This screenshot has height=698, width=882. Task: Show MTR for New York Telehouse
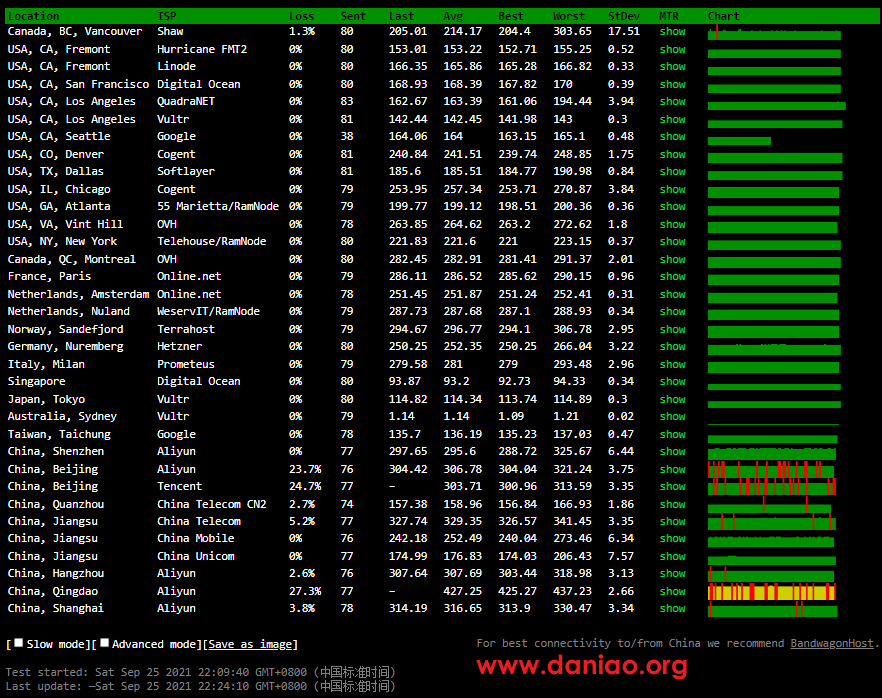point(673,241)
